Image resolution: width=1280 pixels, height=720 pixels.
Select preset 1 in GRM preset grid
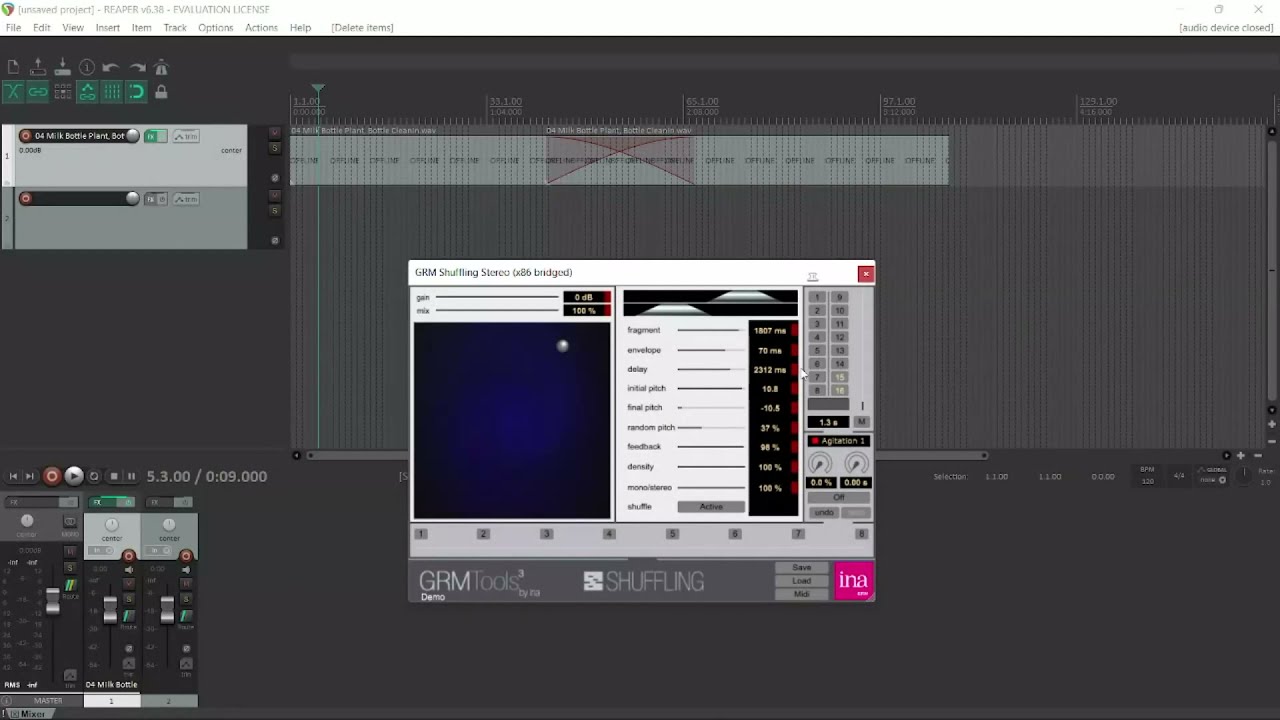pyautogui.click(x=817, y=297)
